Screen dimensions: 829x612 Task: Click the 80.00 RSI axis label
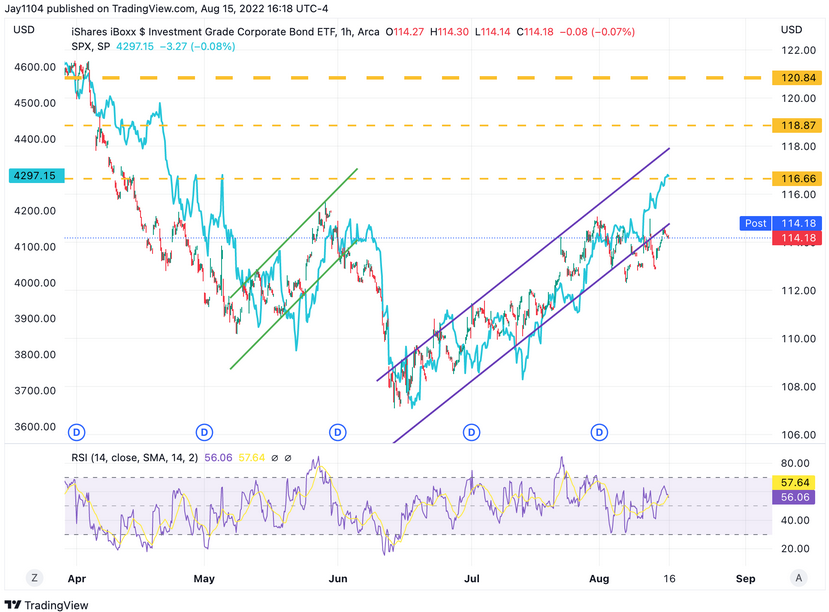795,463
